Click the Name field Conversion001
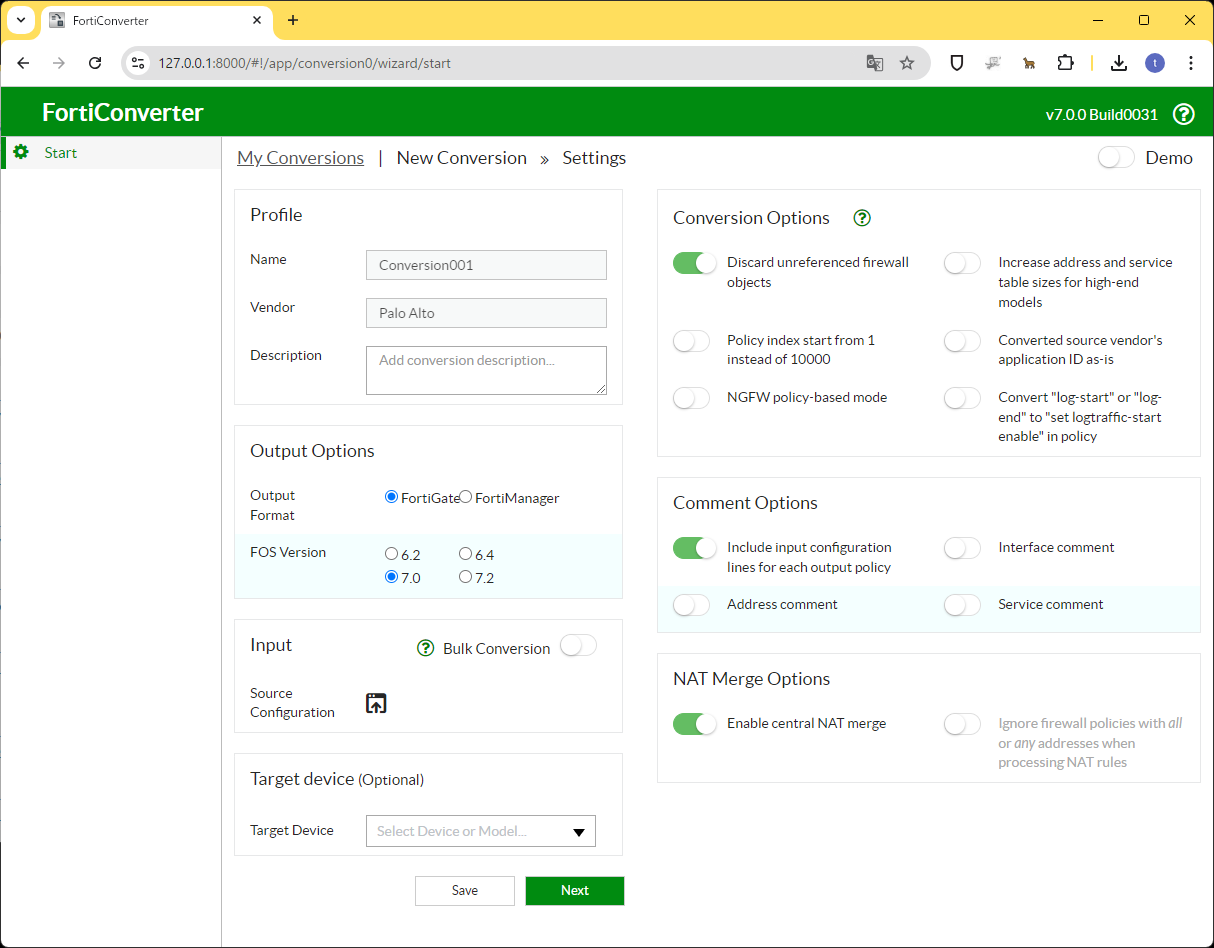The width and height of the screenshot is (1214, 948). 486,265
